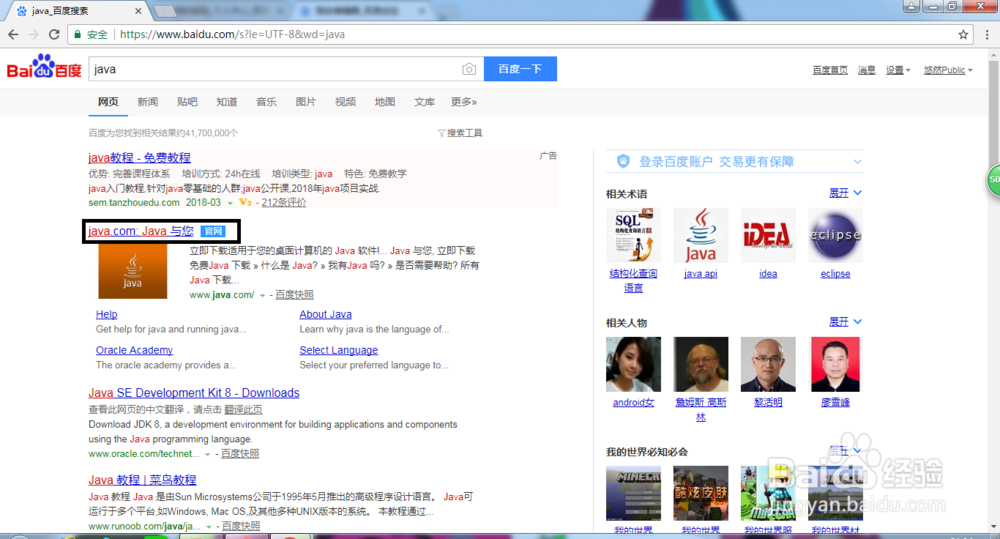Open 黎活明 person photo
This screenshot has width=1000, height=539.
(768, 364)
